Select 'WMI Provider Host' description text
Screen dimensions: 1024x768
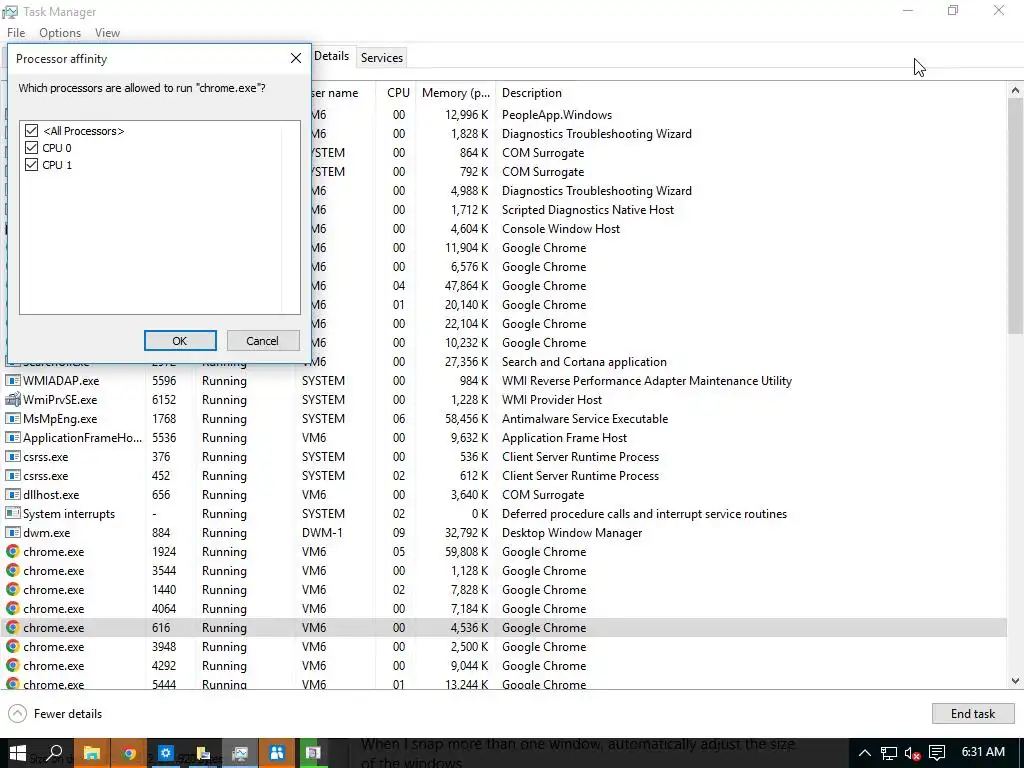[551, 399]
